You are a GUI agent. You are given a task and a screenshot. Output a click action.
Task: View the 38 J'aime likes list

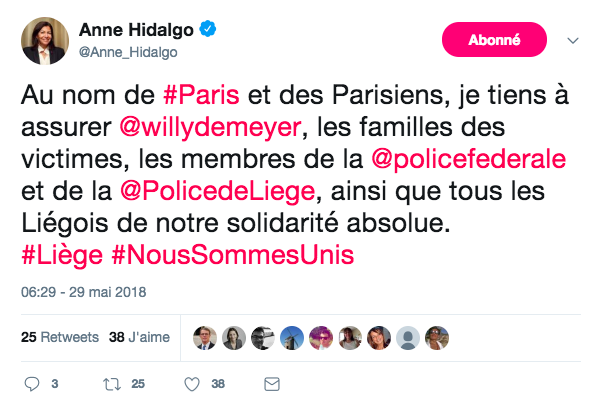click(x=139, y=338)
